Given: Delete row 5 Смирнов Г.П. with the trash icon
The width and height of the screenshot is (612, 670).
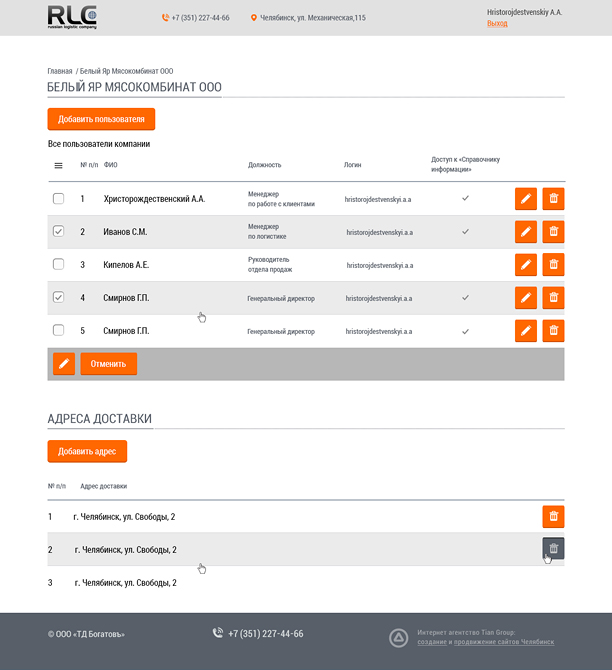Looking at the screenshot, I should 553,331.
